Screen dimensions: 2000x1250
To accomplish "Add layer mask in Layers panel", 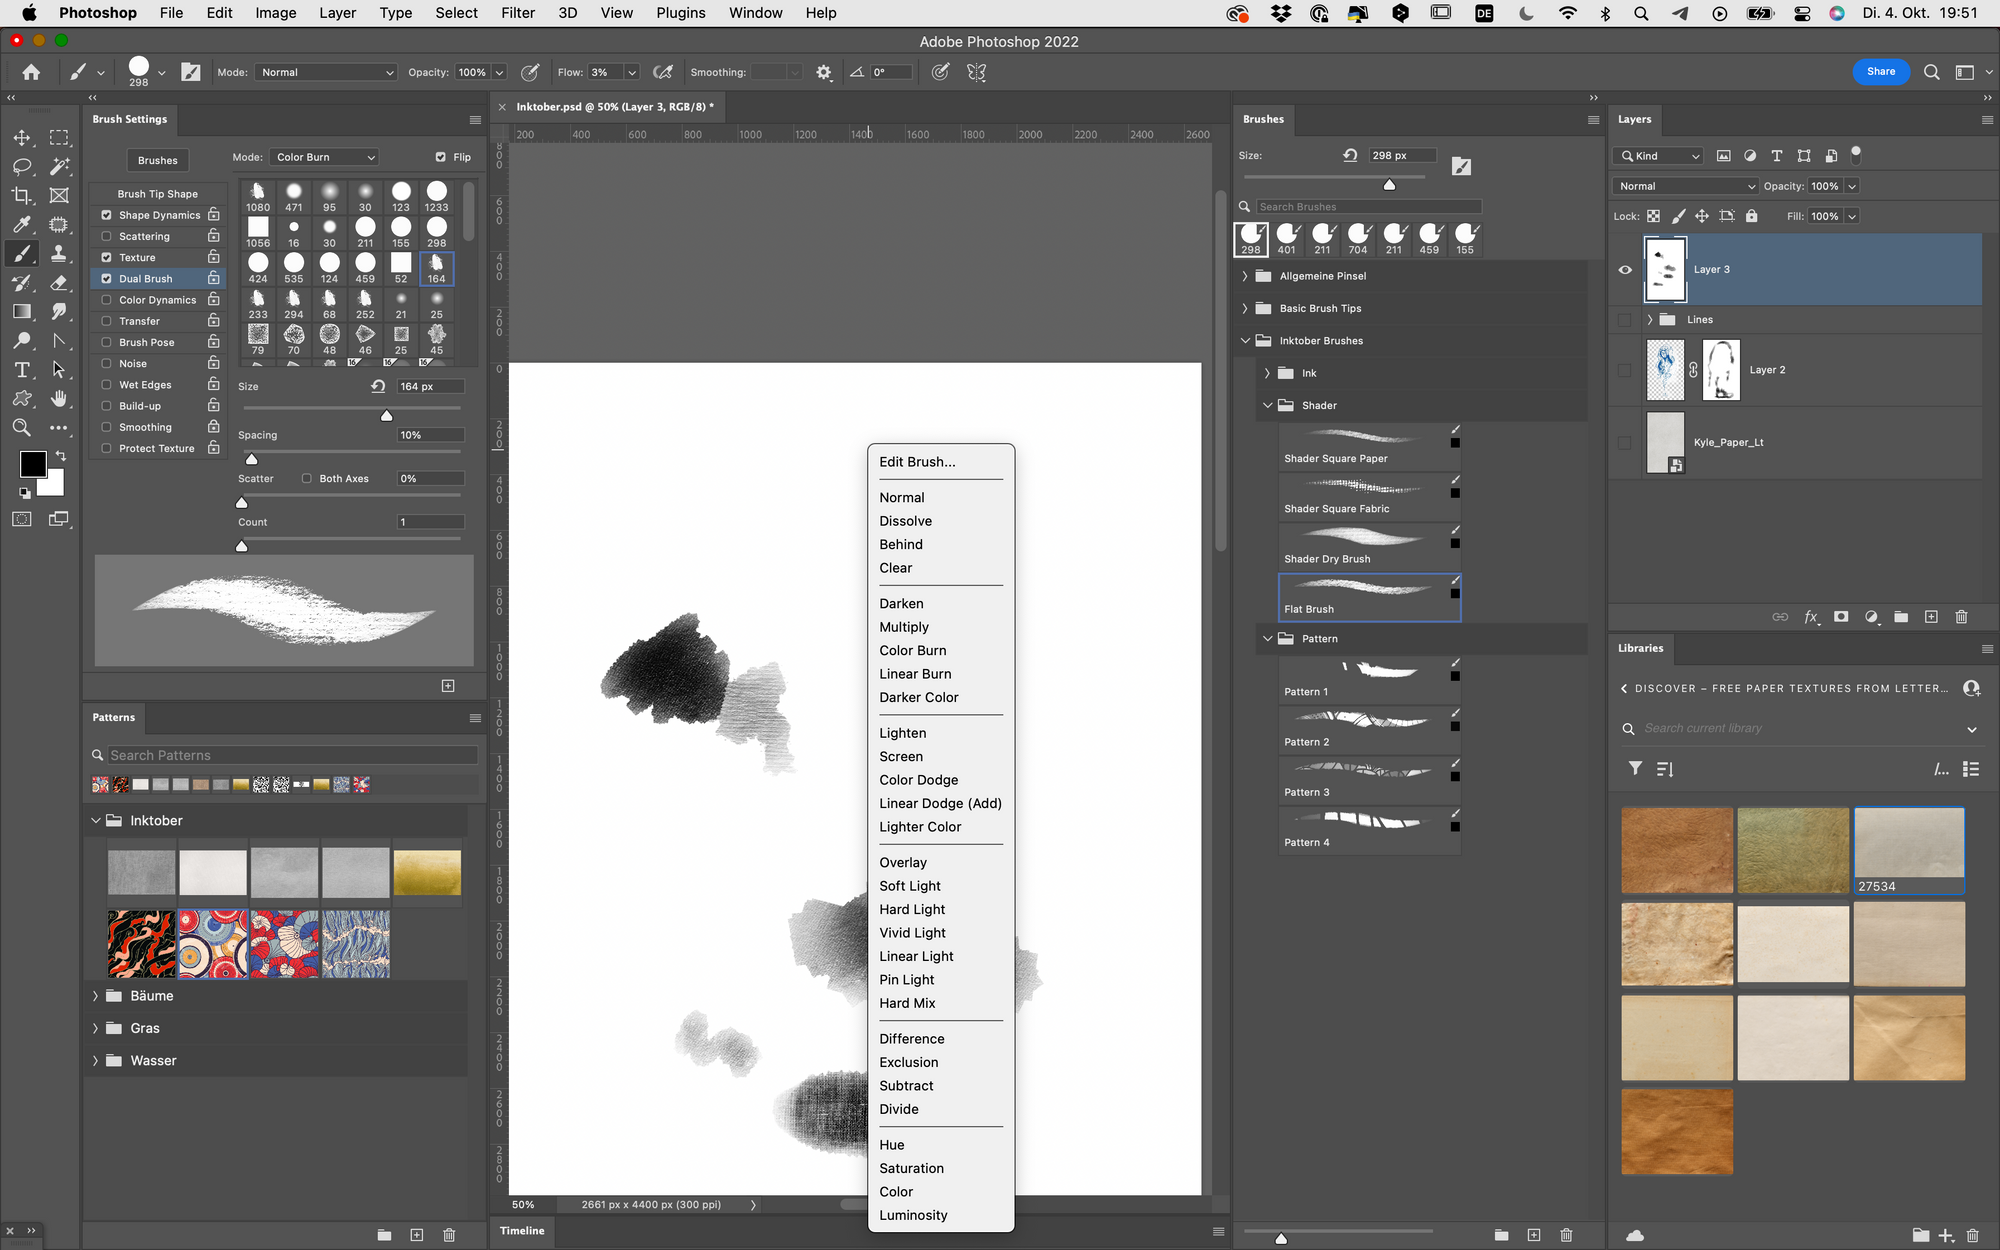I will (x=1841, y=617).
